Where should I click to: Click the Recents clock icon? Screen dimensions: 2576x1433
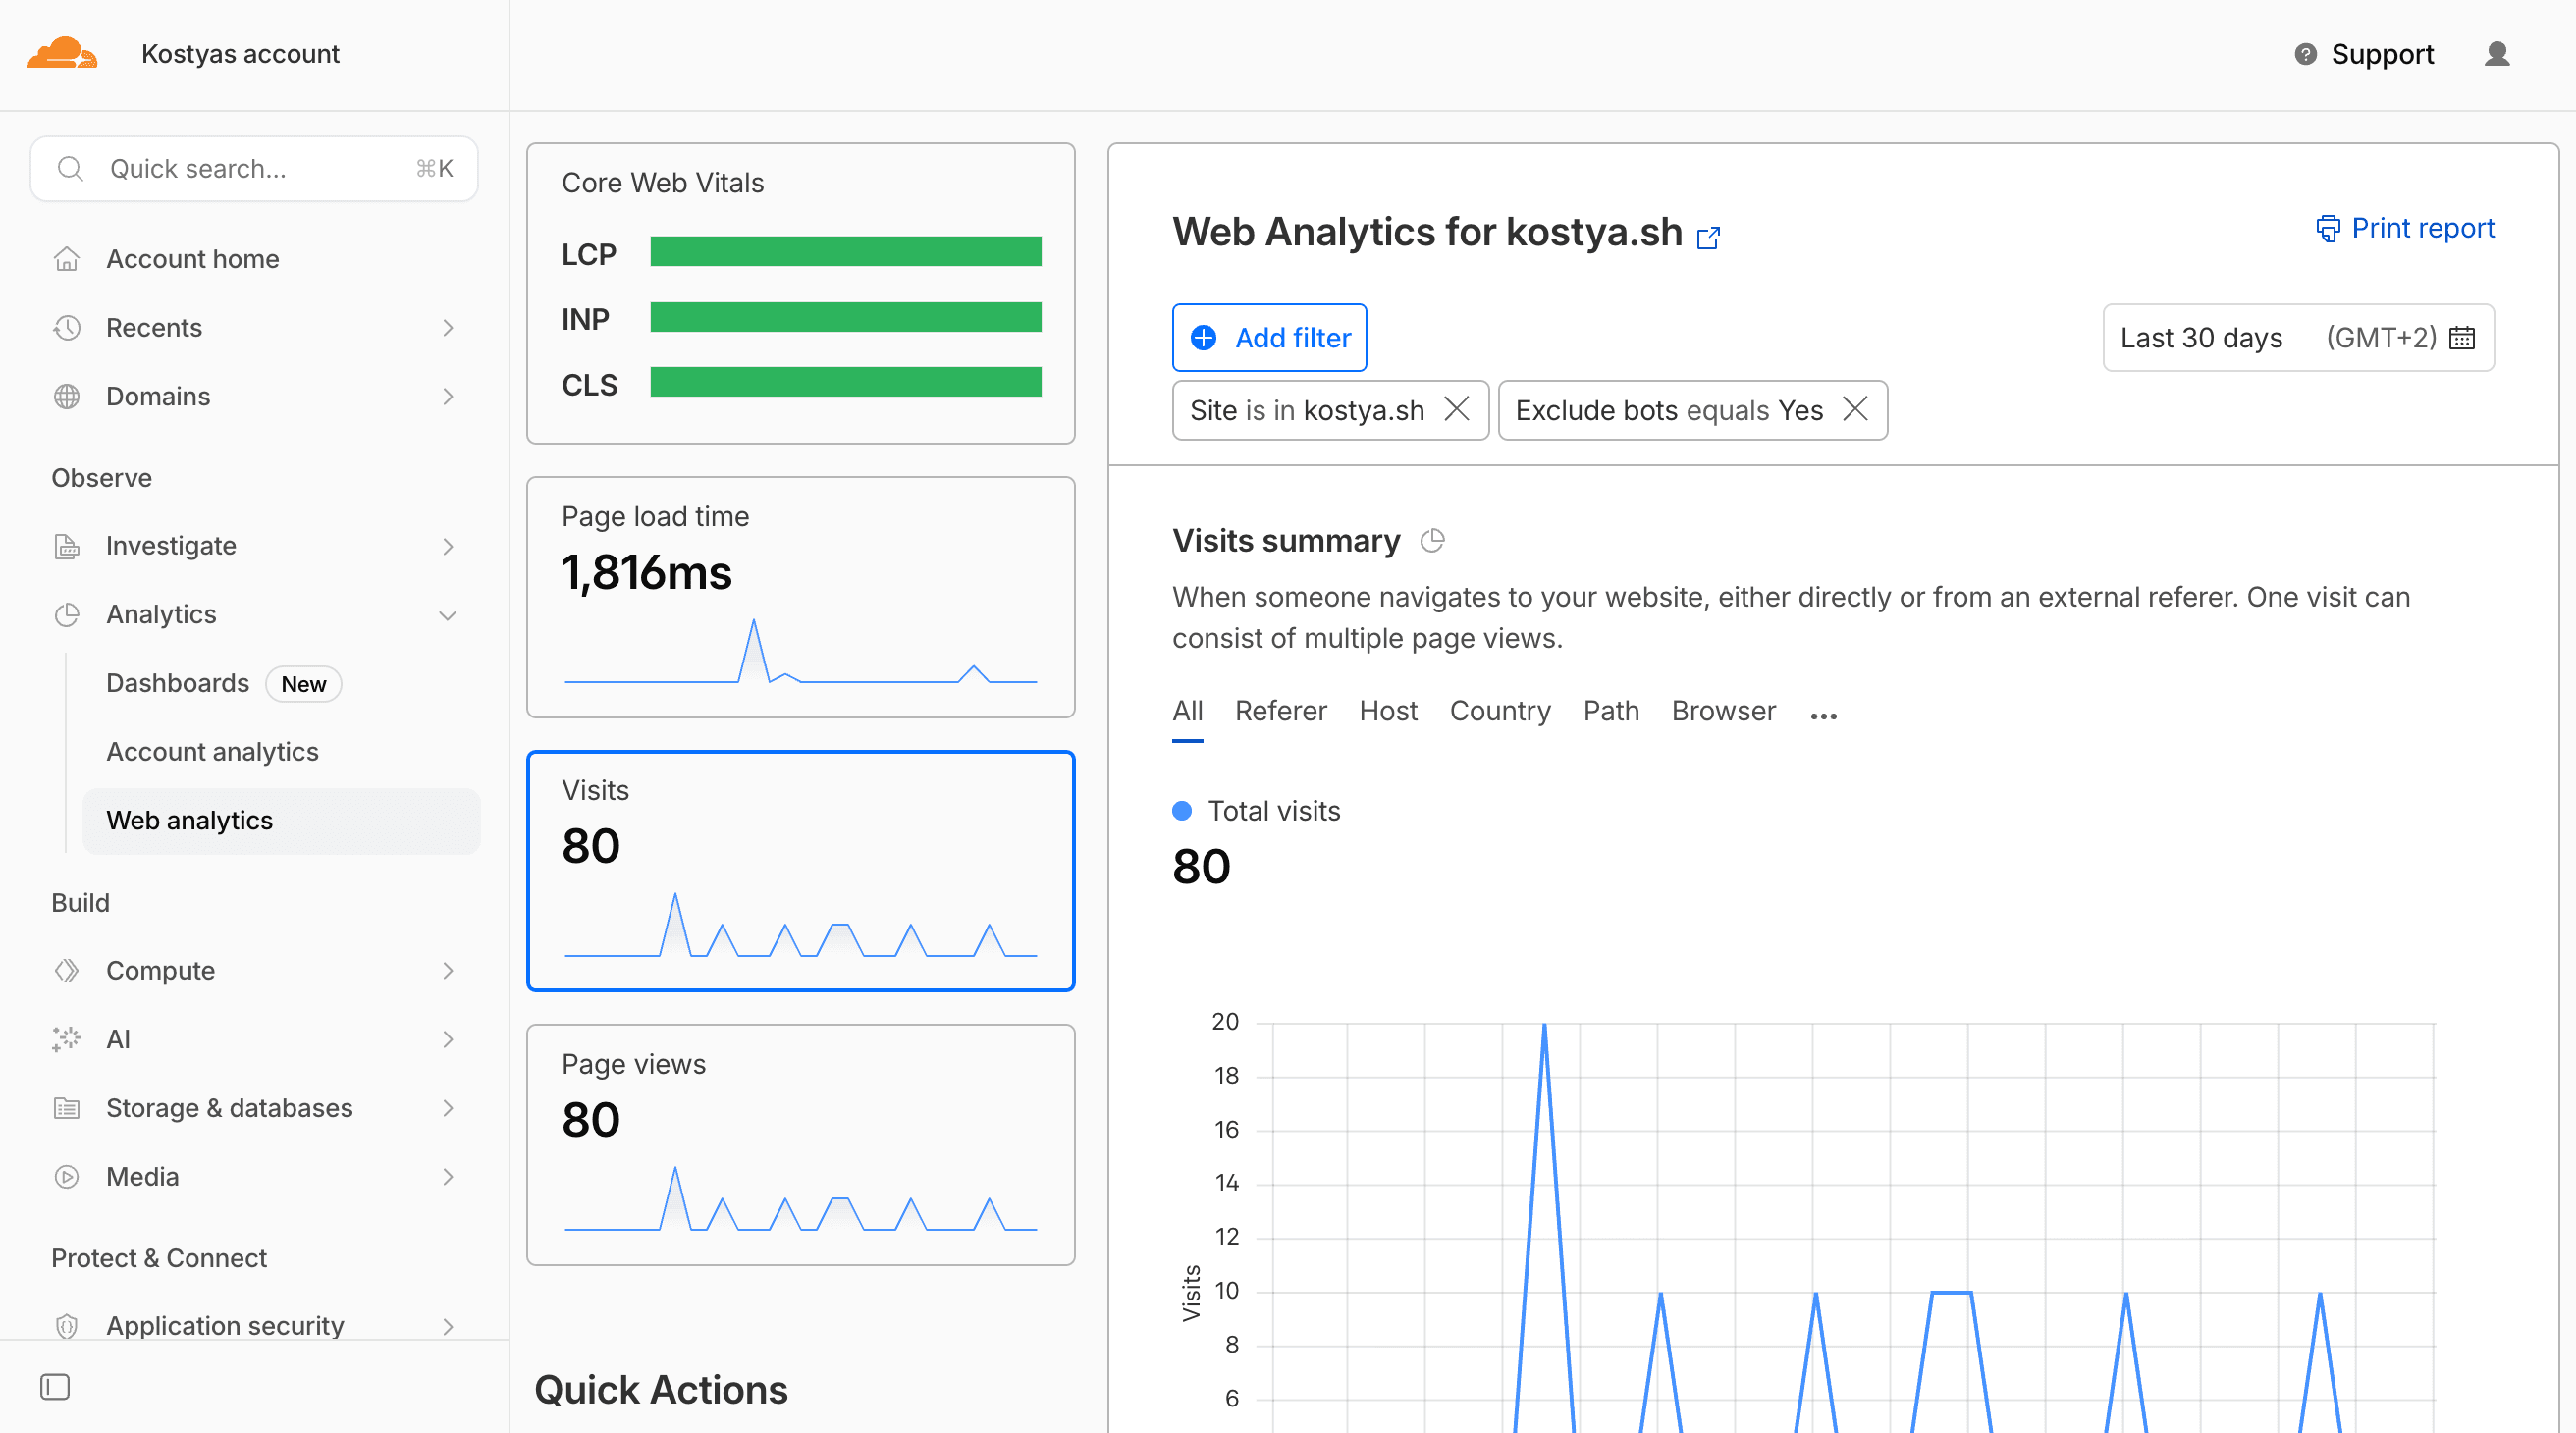click(x=67, y=327)
